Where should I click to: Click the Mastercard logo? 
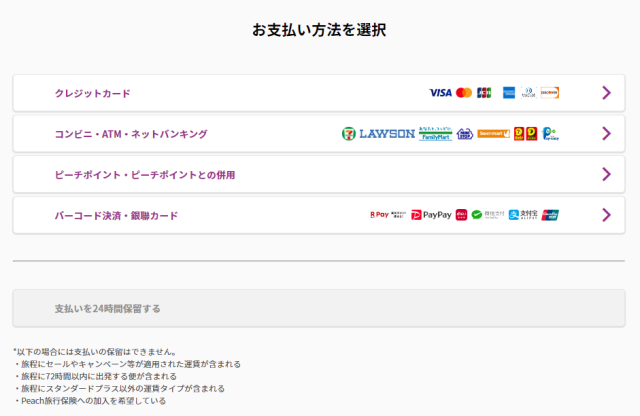point(464,93)
